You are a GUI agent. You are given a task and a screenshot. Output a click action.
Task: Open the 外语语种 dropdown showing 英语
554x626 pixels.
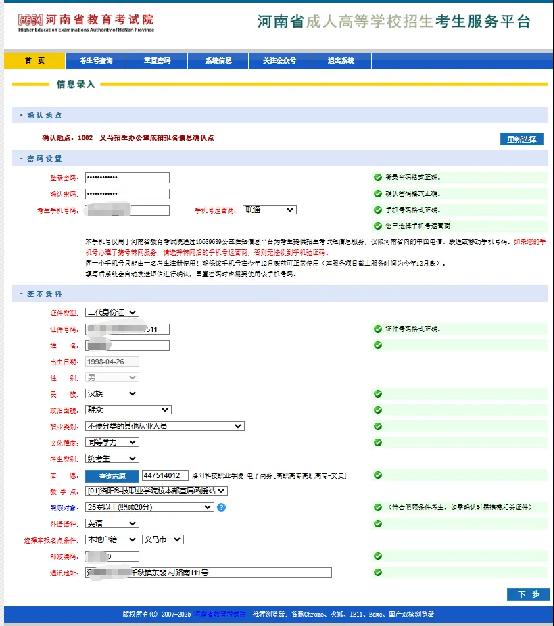[x=112, y=523]
